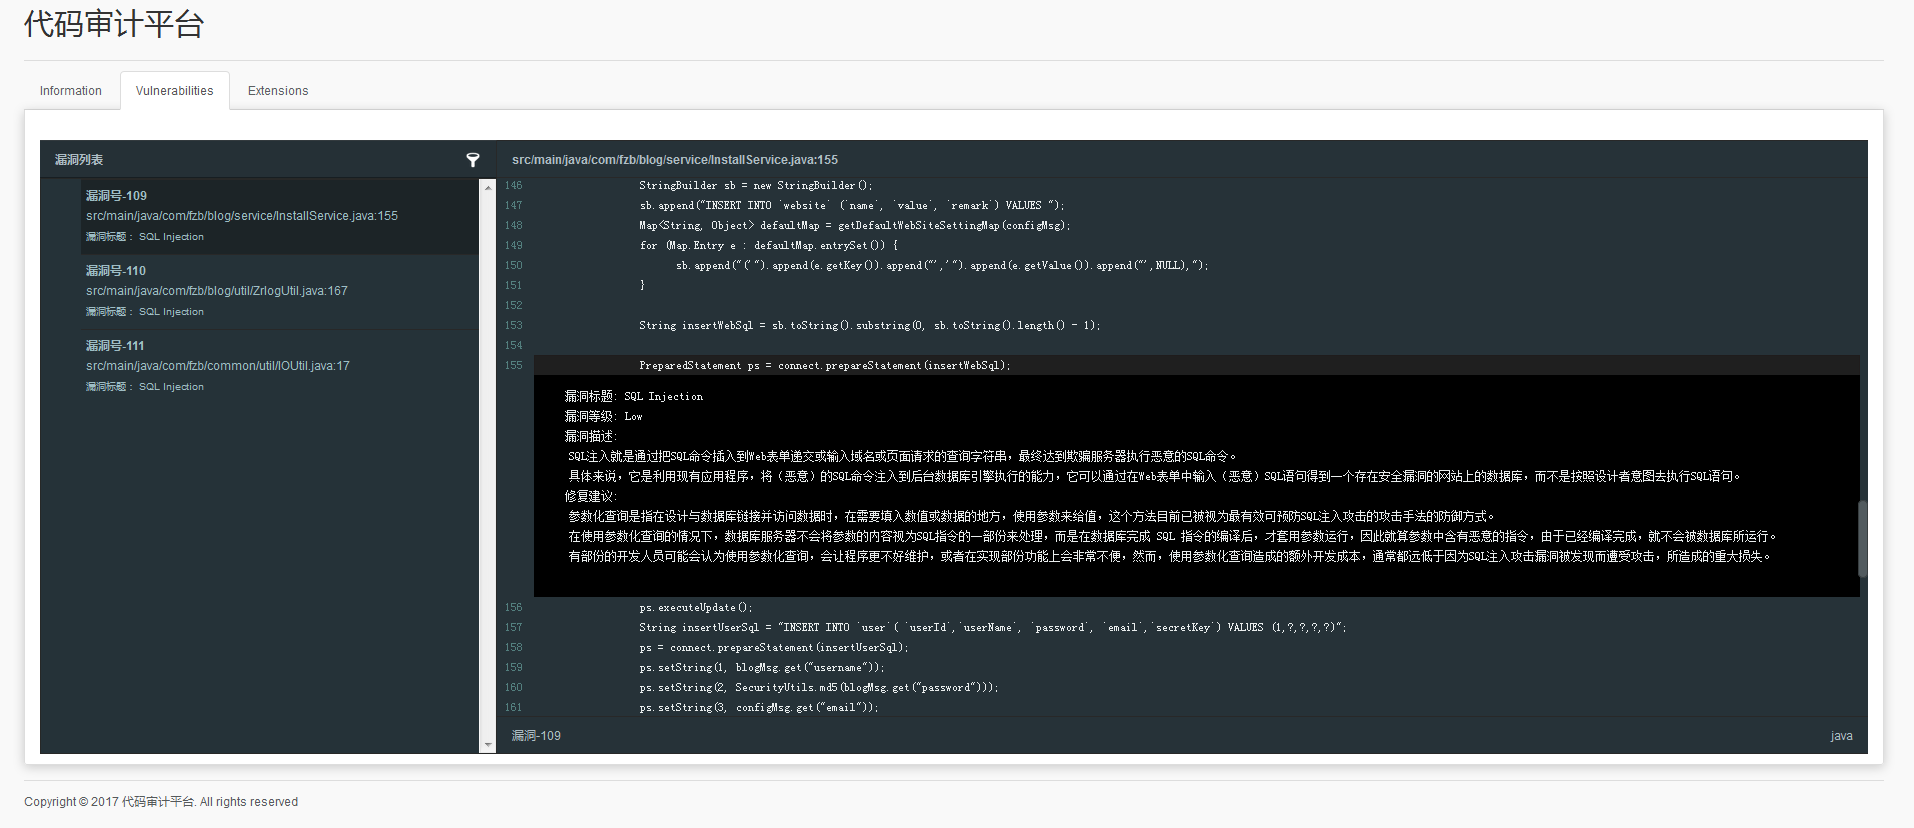Click the String insertUserSql code line
This screenshot has height=828, width=1914.
pos(993,628)
